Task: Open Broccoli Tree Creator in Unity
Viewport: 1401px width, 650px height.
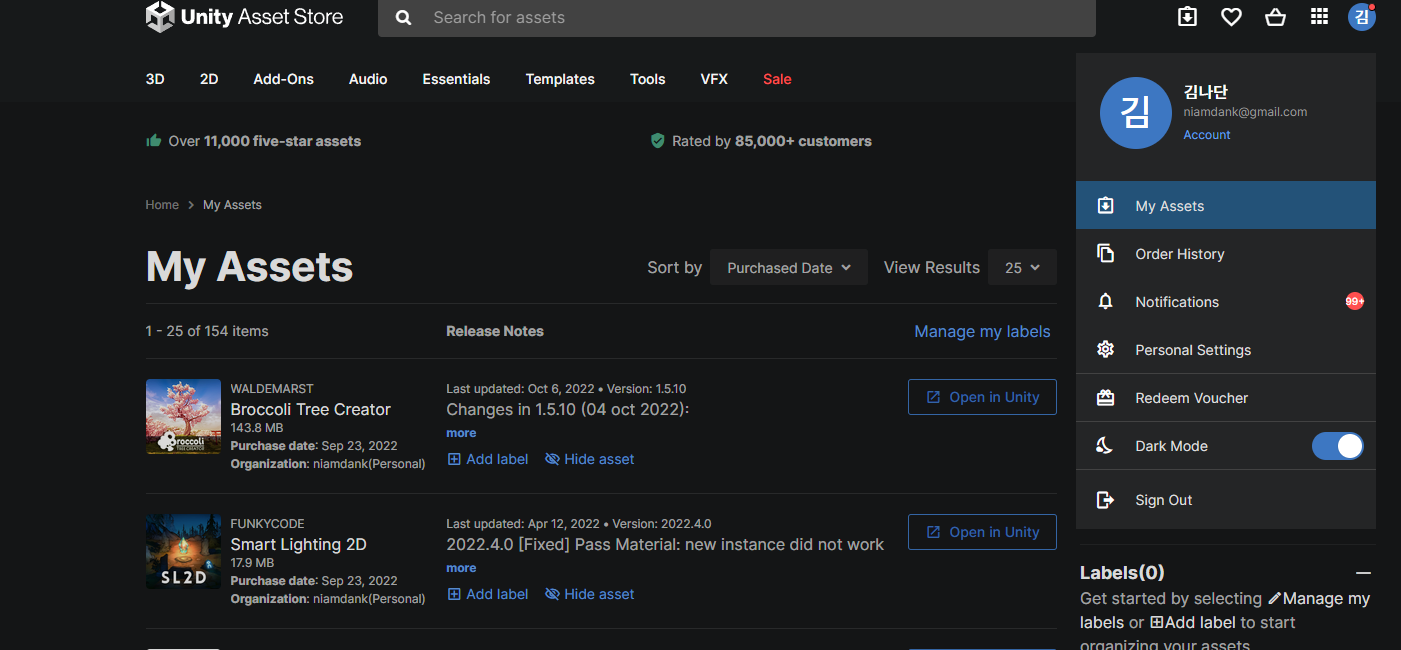Action: pos(982,397)
